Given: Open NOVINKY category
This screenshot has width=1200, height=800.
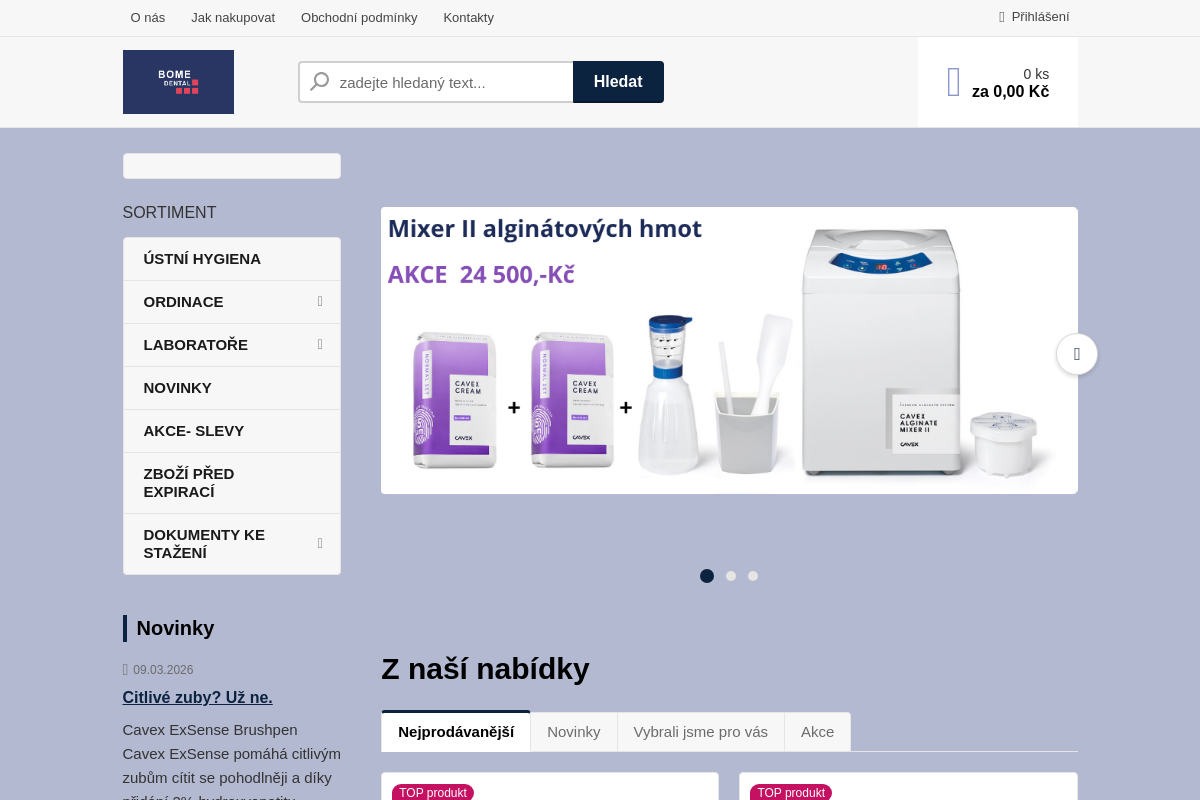Looking at the screenshot, I should [232, 388].
